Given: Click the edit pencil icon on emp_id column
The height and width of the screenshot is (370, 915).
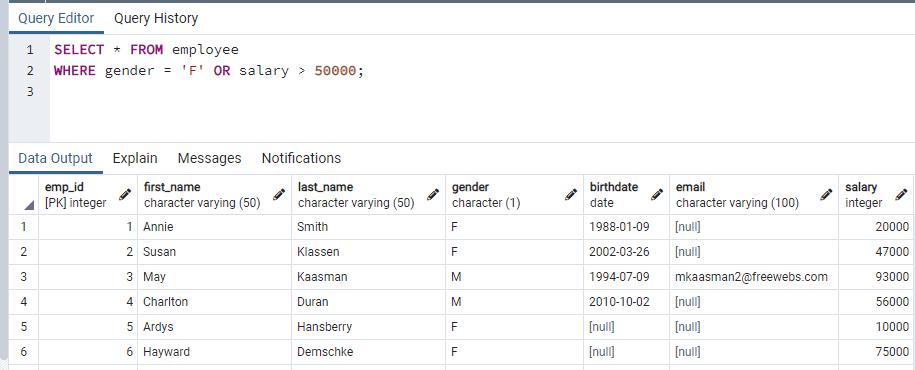Looking at the screenshot, I should (125, 194).
